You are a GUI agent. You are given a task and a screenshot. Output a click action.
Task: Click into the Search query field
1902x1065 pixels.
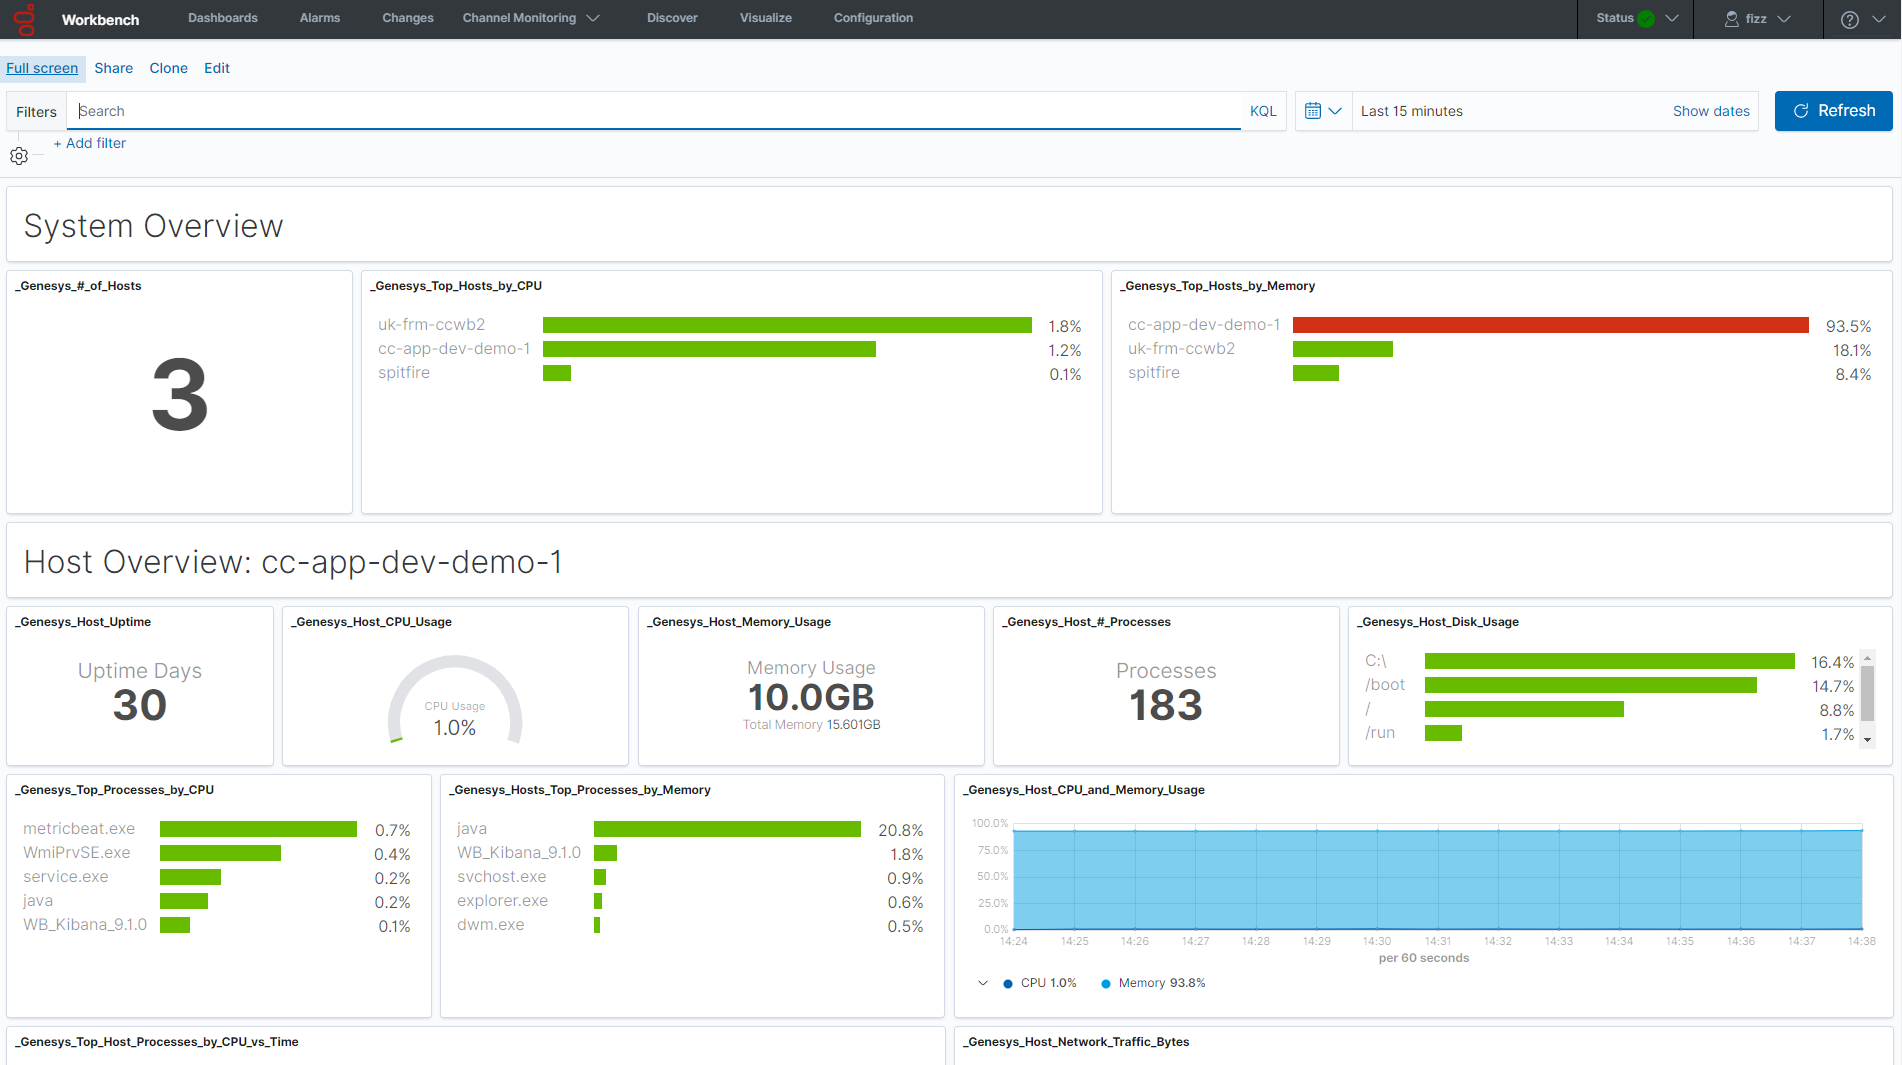click(x=650, y=111)
